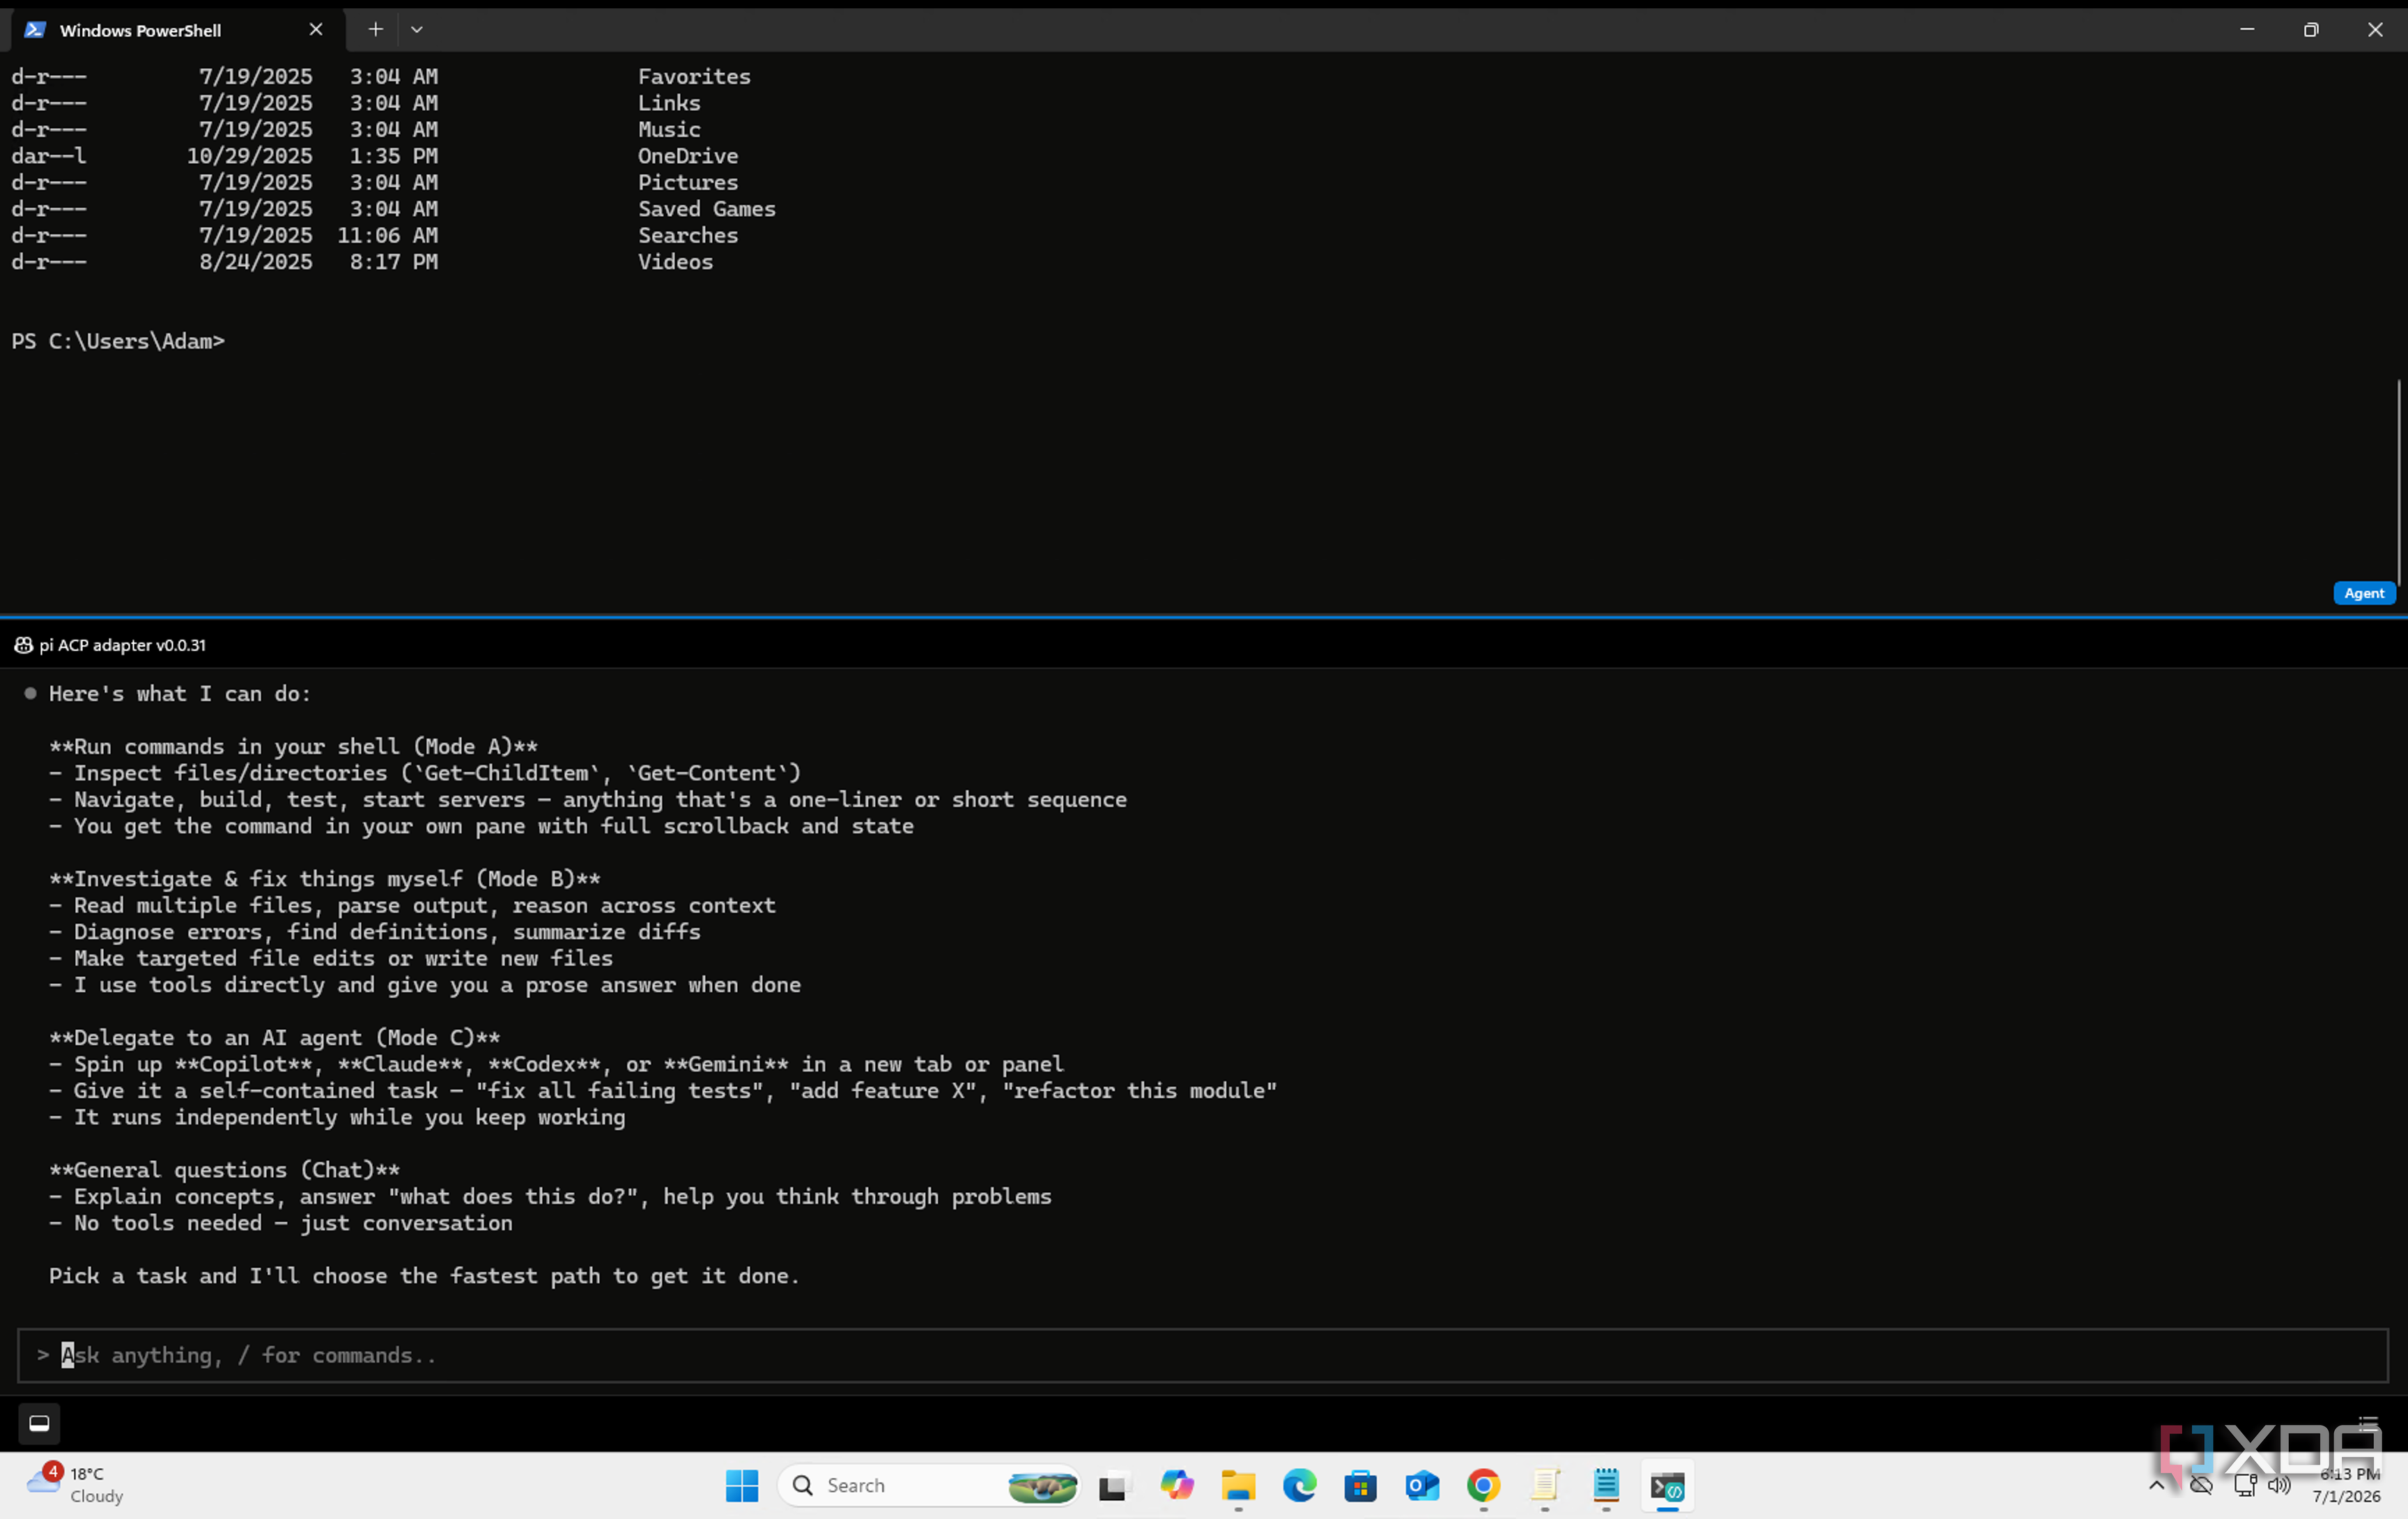Click the OneDrive cloud tray icon
This screenshot has width=2408, height=1519.
pos(2201,1486)
